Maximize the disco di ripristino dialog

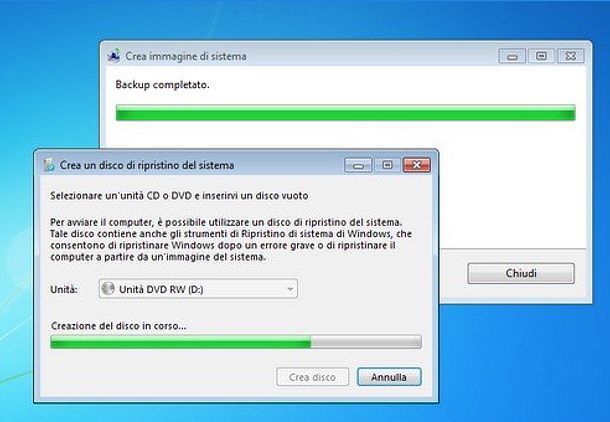[x=387, y=165]
